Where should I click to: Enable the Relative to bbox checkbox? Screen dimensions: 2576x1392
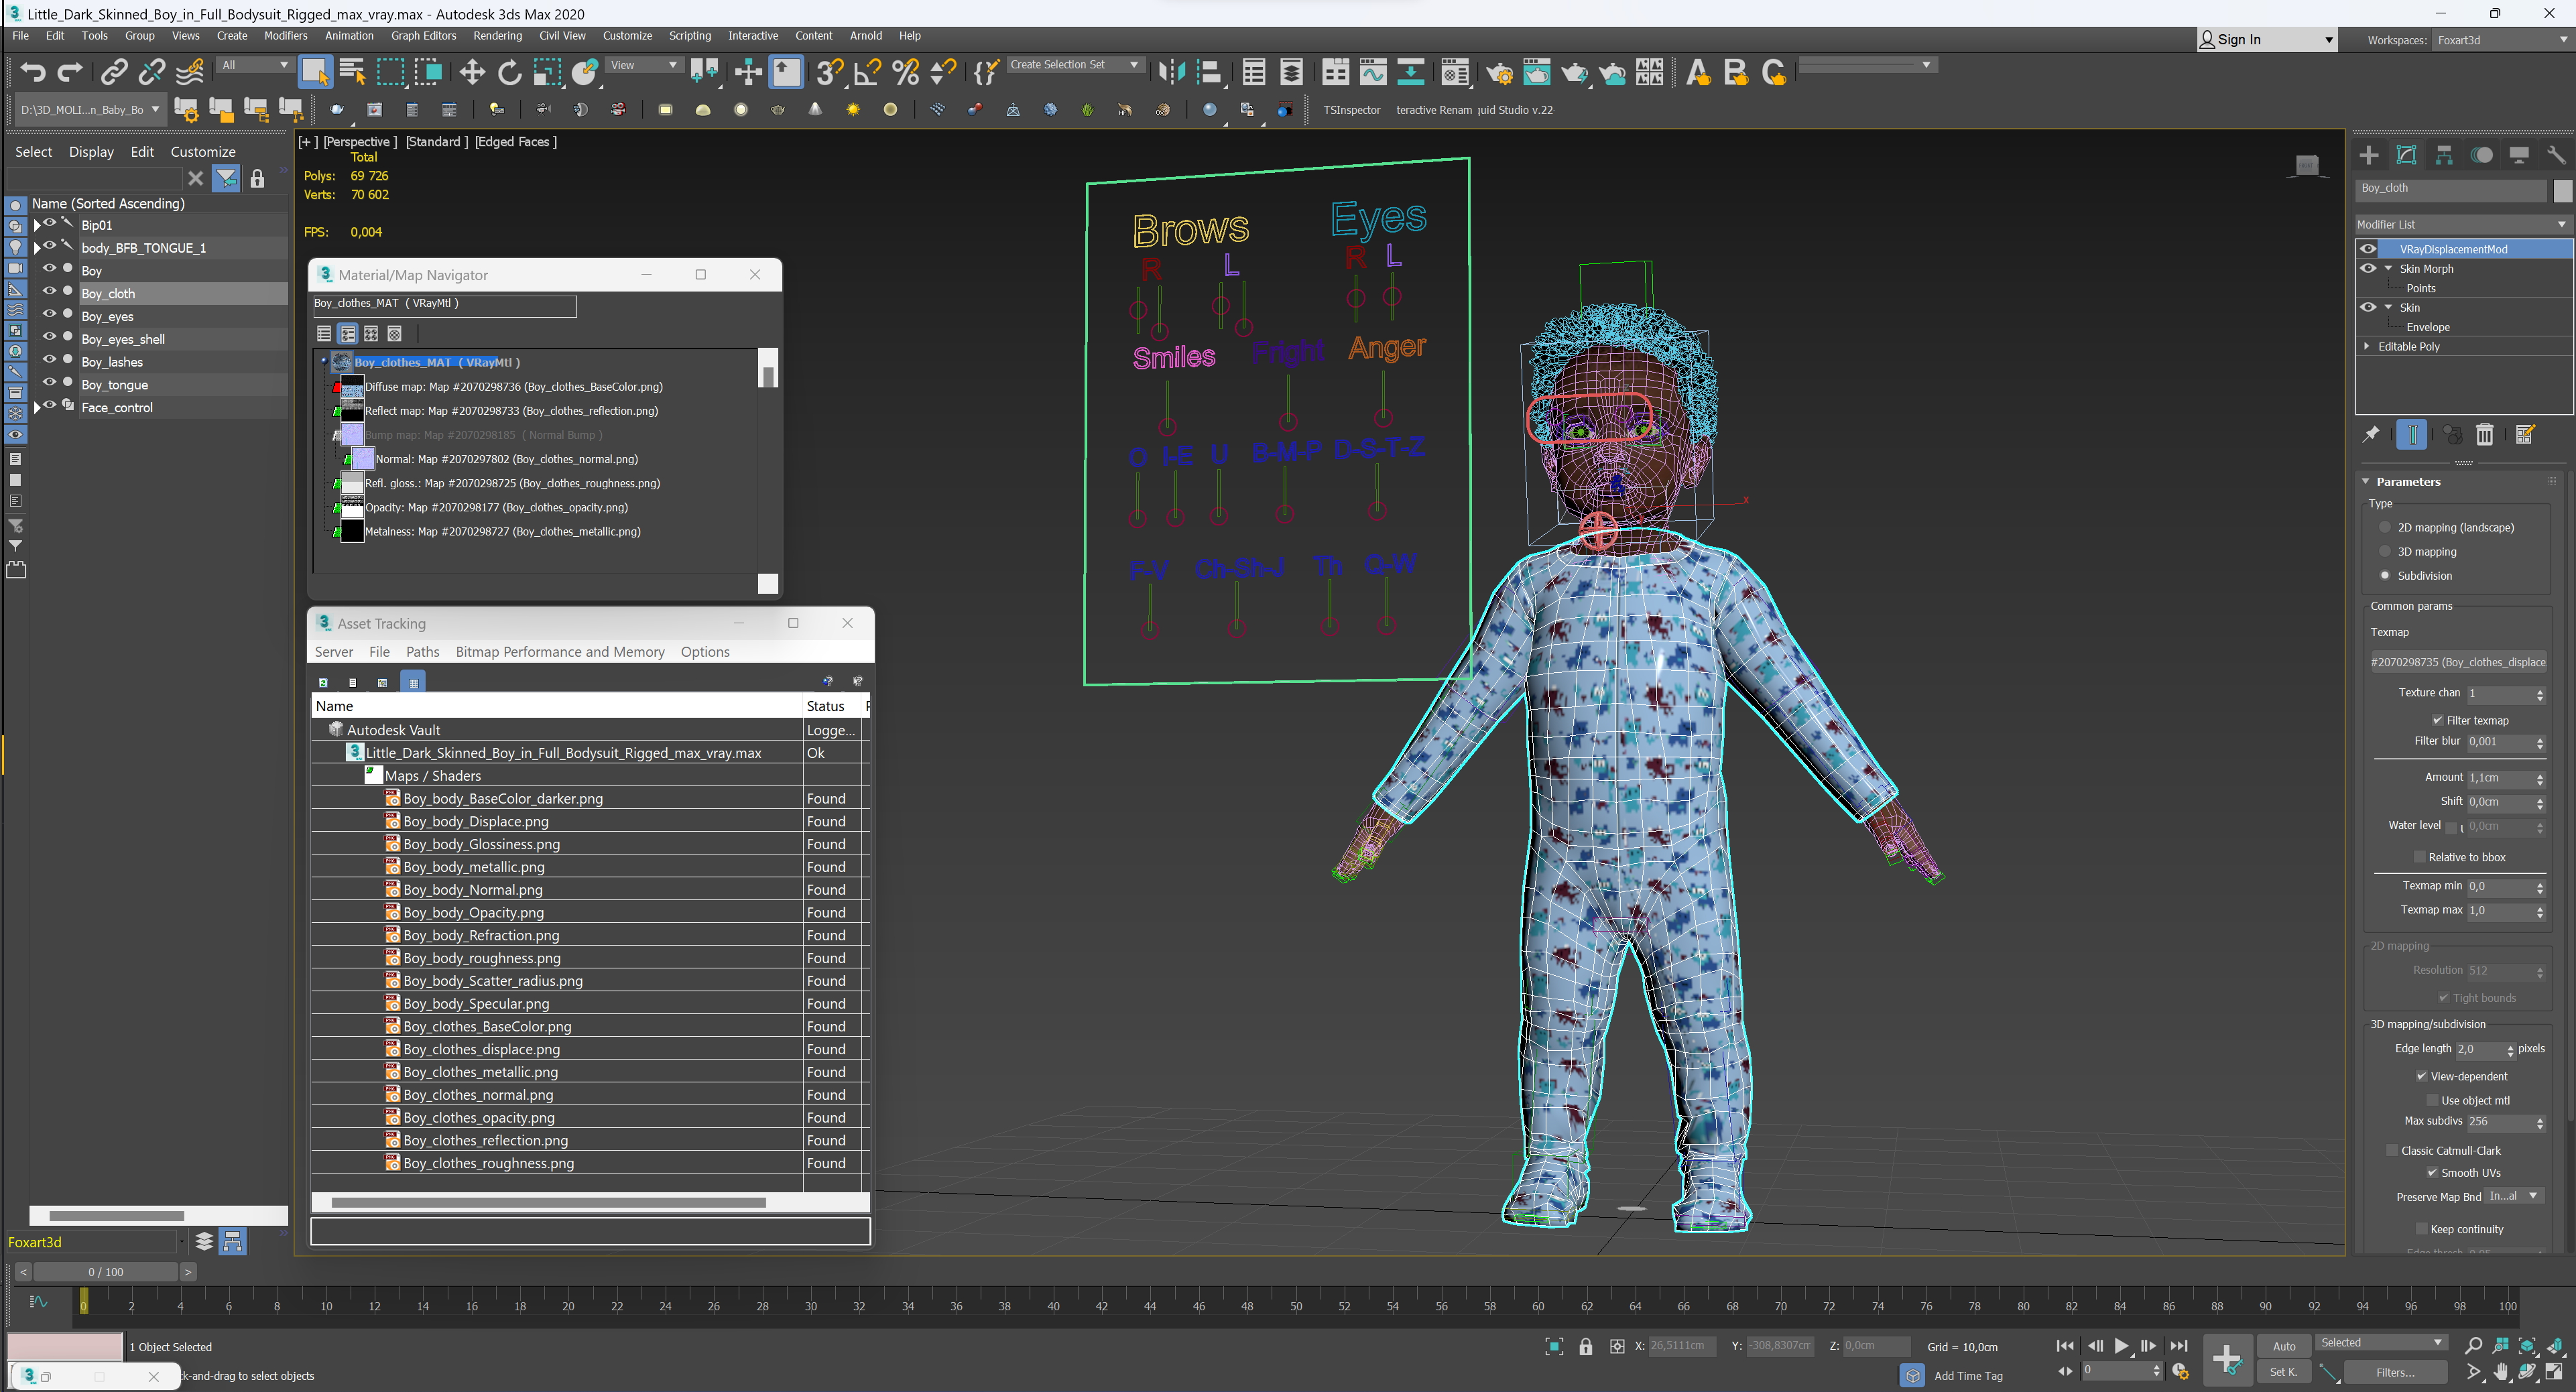point(2420,857)
